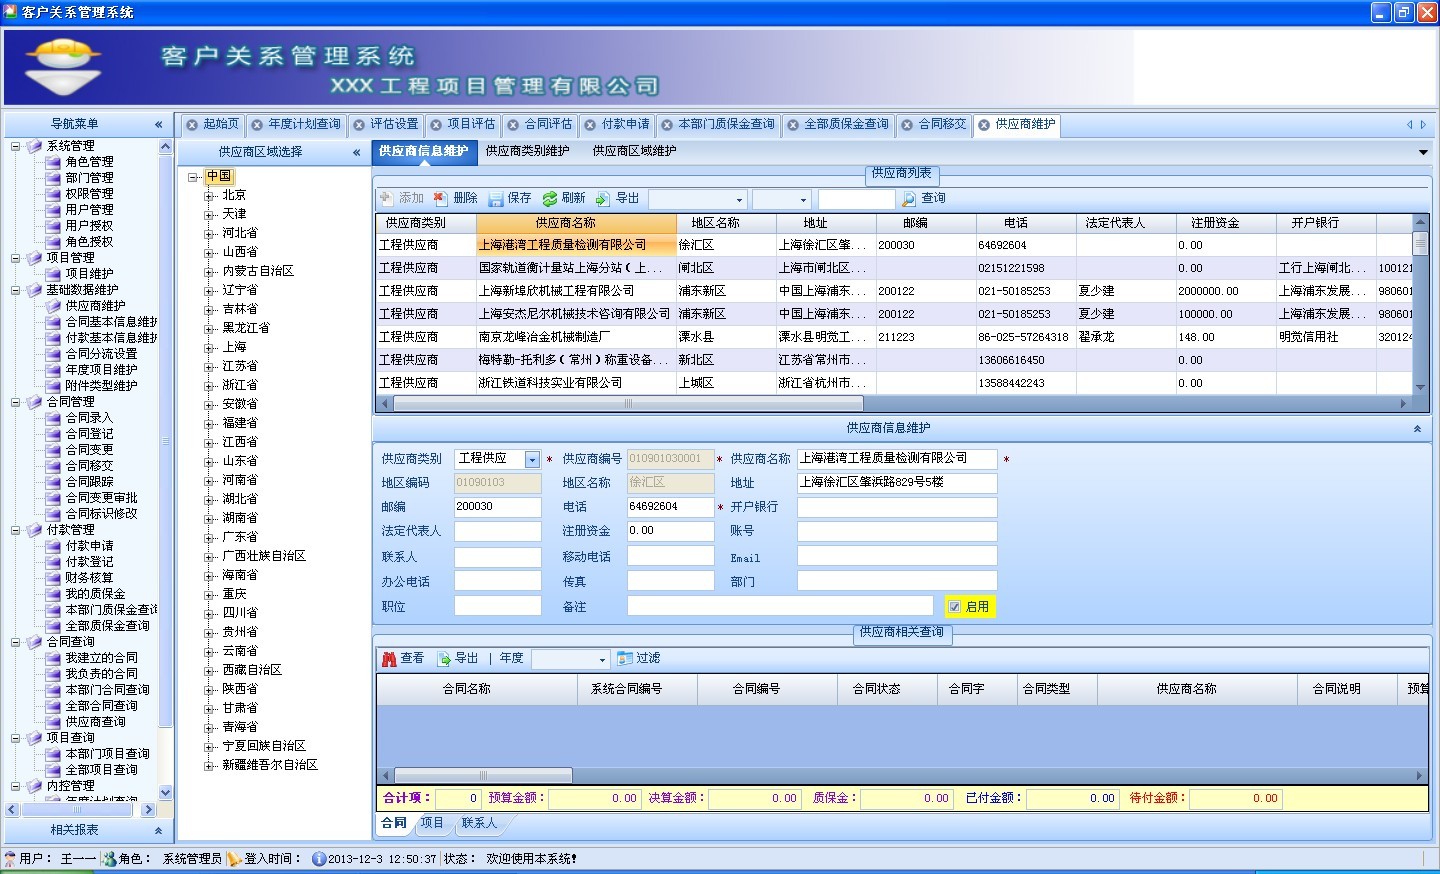Switch to the 联系人 bottom tab
The width and height of the screenshot is (1440, 874).
coord(479,823)
